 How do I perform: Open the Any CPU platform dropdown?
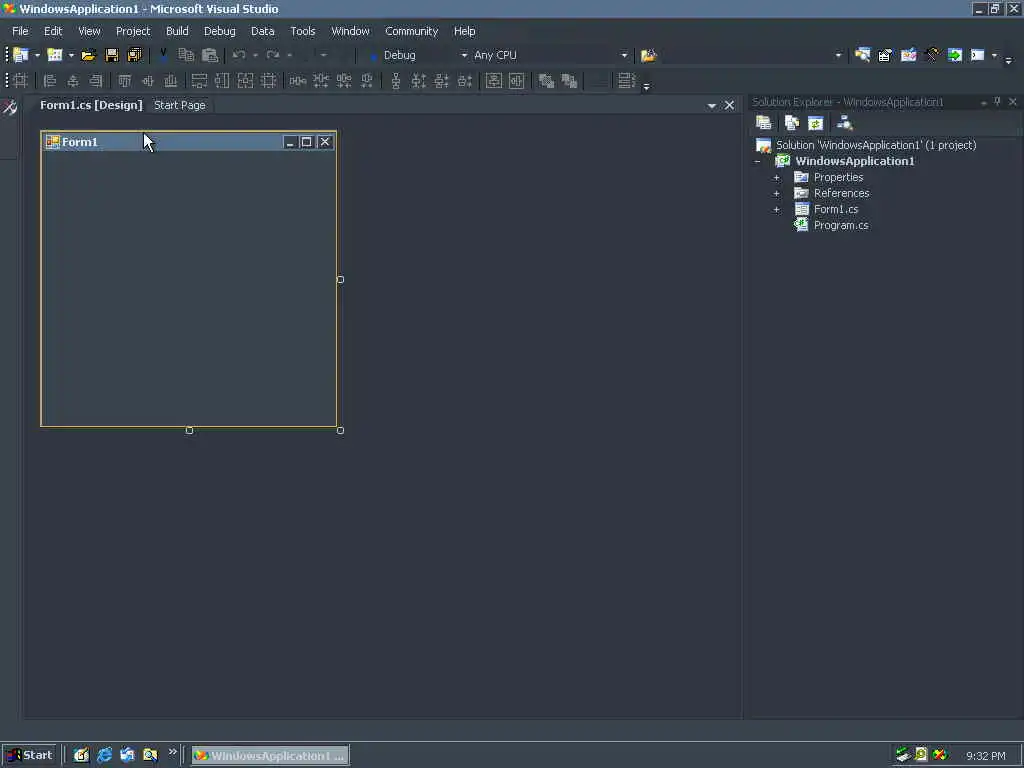click(x=624, y=56)
